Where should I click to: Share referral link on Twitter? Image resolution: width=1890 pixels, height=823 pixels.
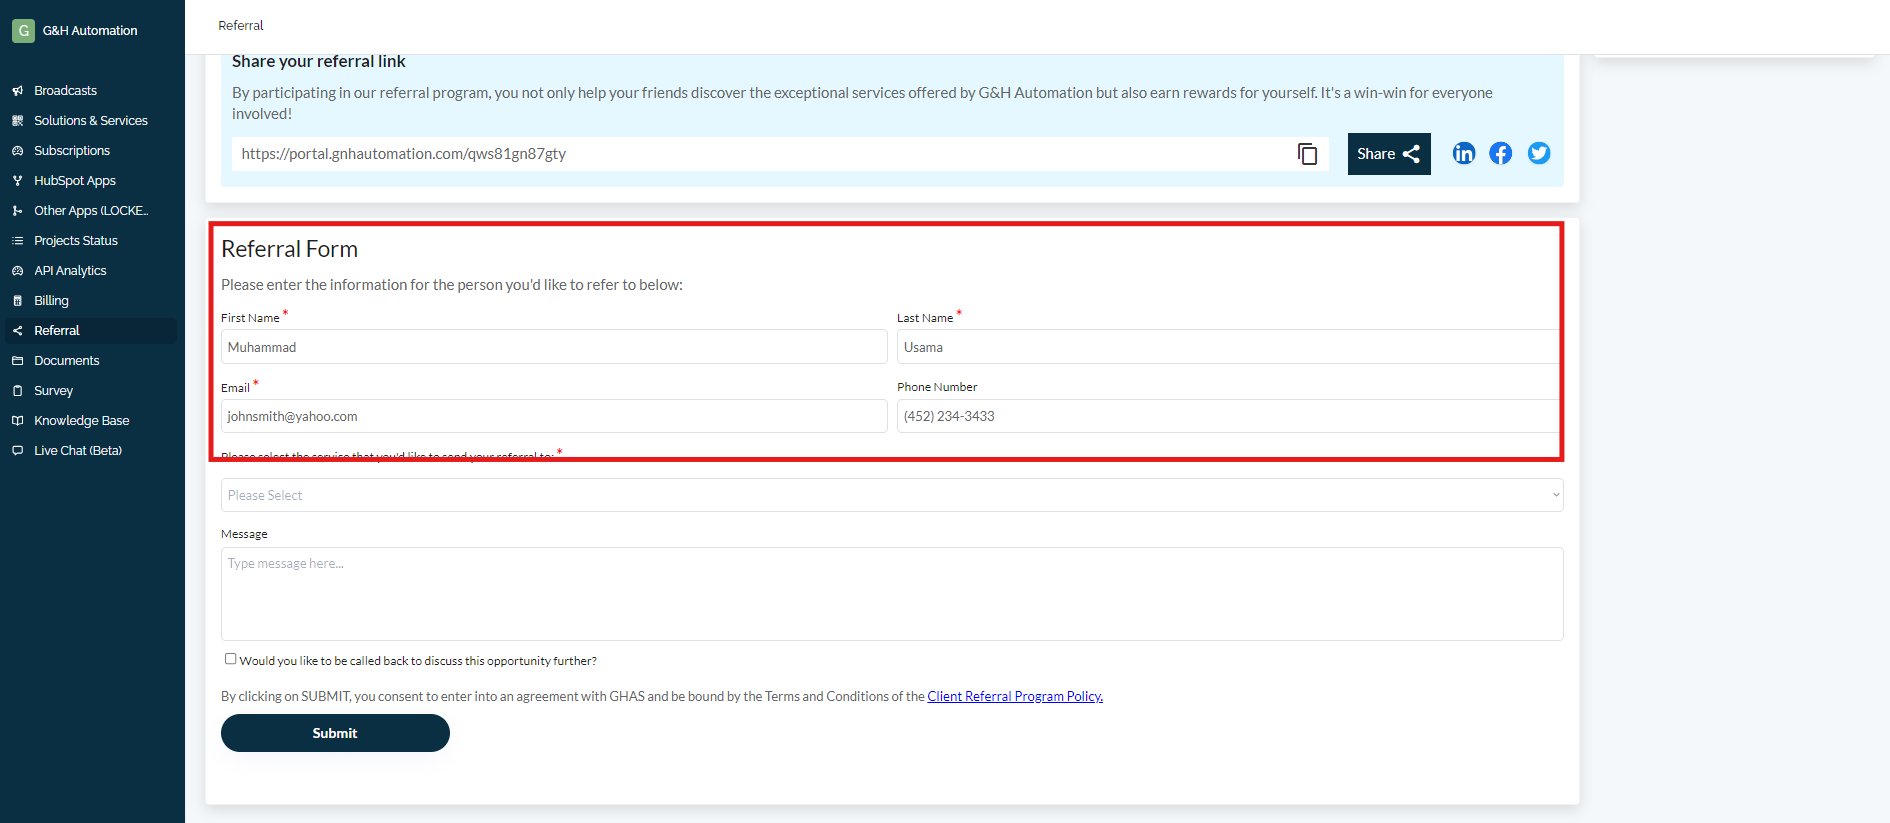point(1538,153)
